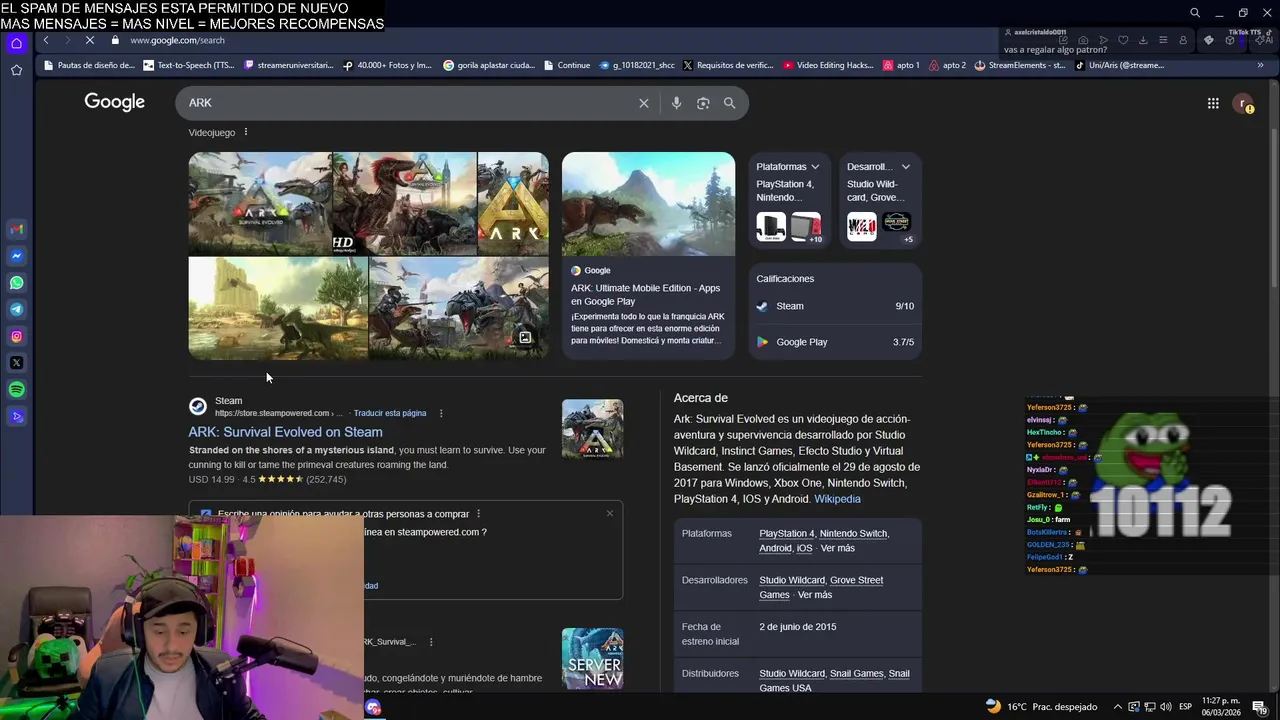Focus the ARK search input field
This screenshot has width=1280, height=720.
[410, 103]
